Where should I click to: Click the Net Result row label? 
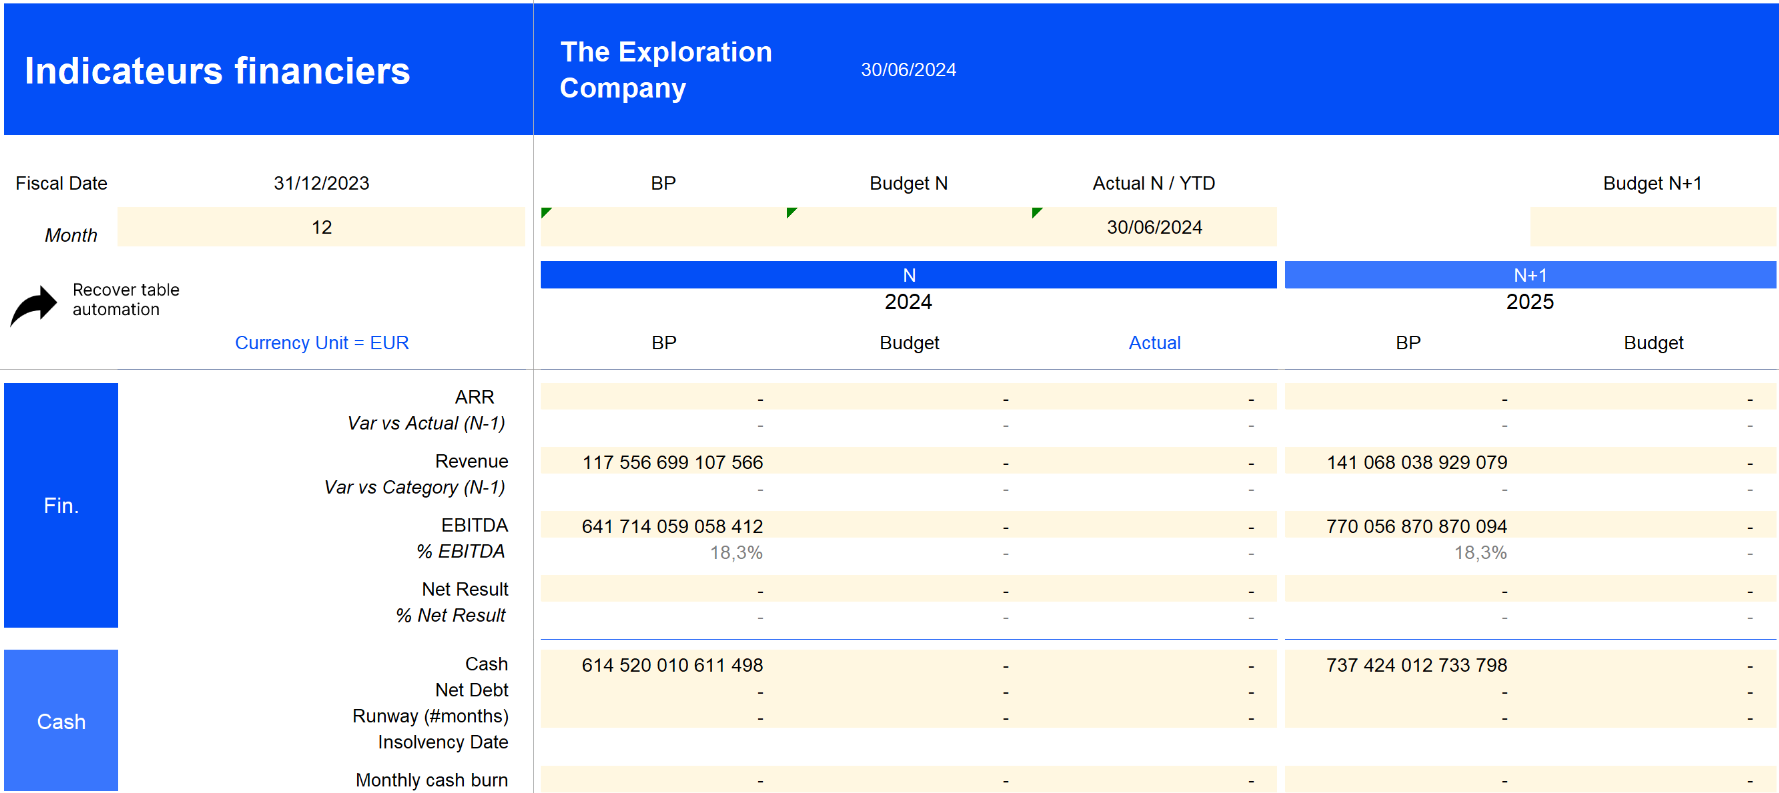[465, 589]
